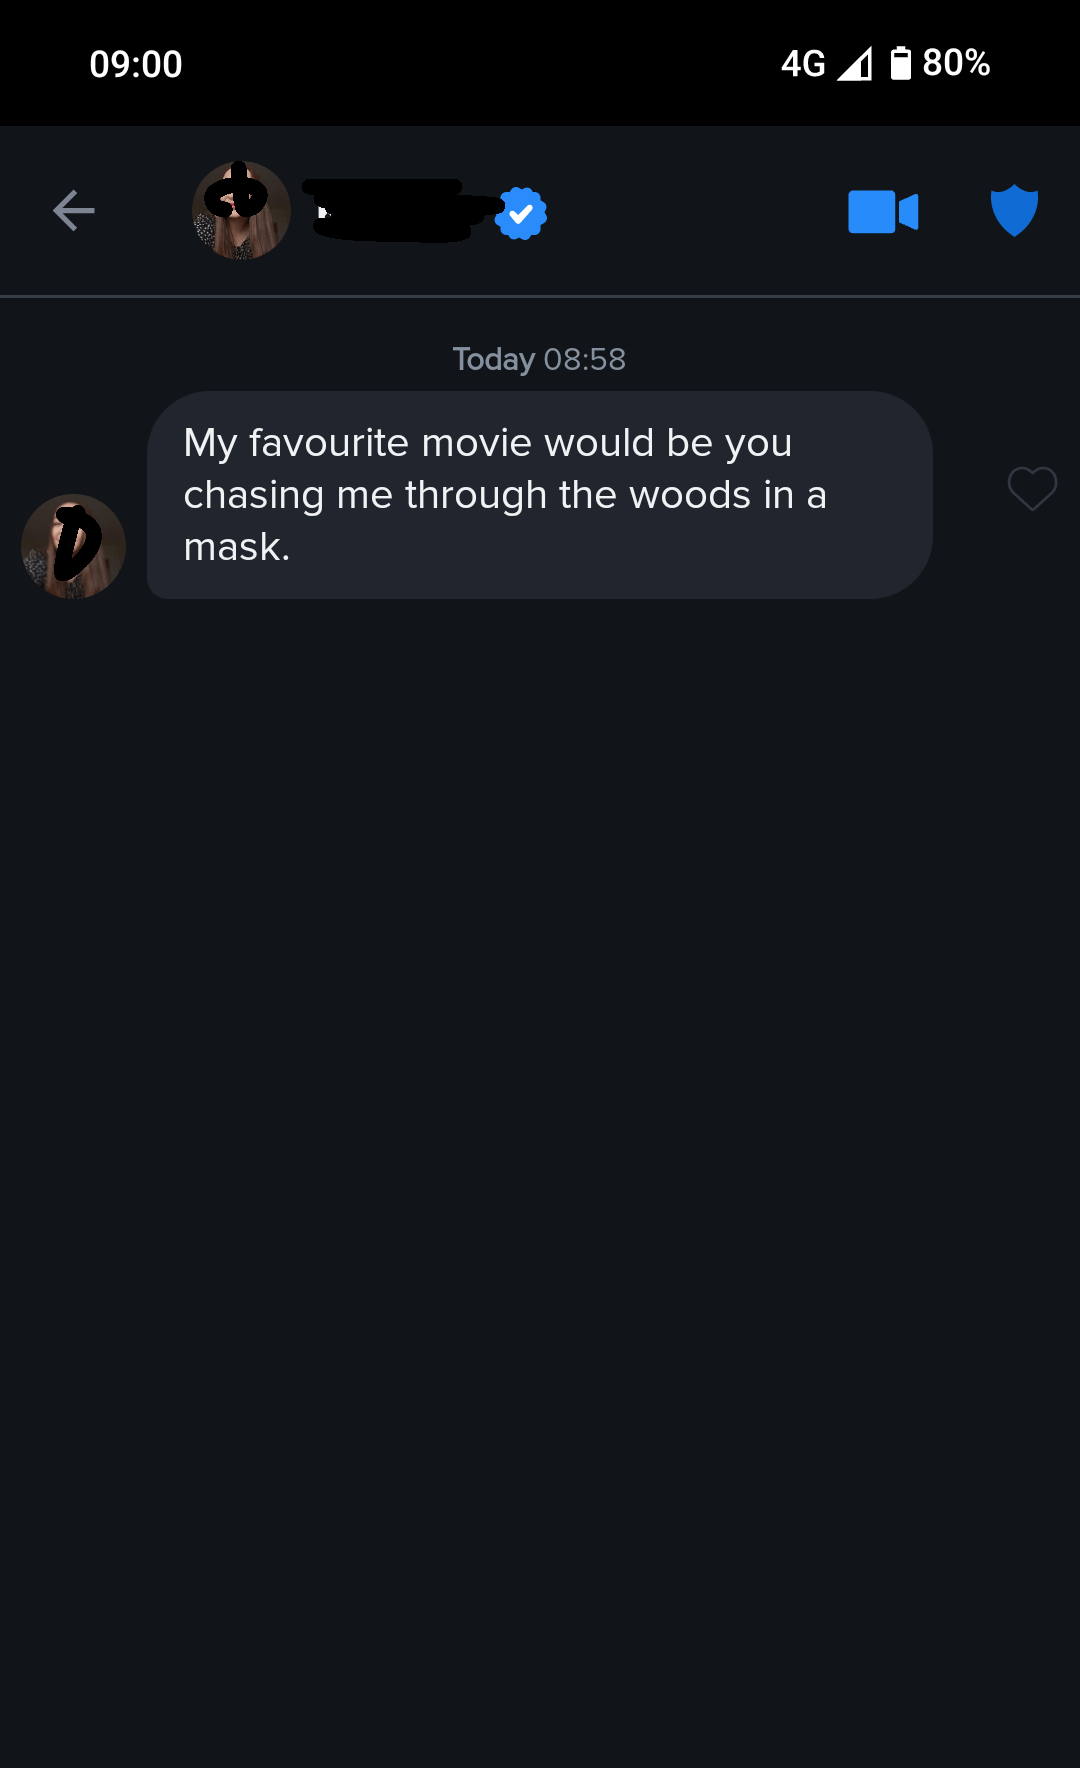
Task: Tap the 09:00 clock in status bar
Action: pos(136,64)
